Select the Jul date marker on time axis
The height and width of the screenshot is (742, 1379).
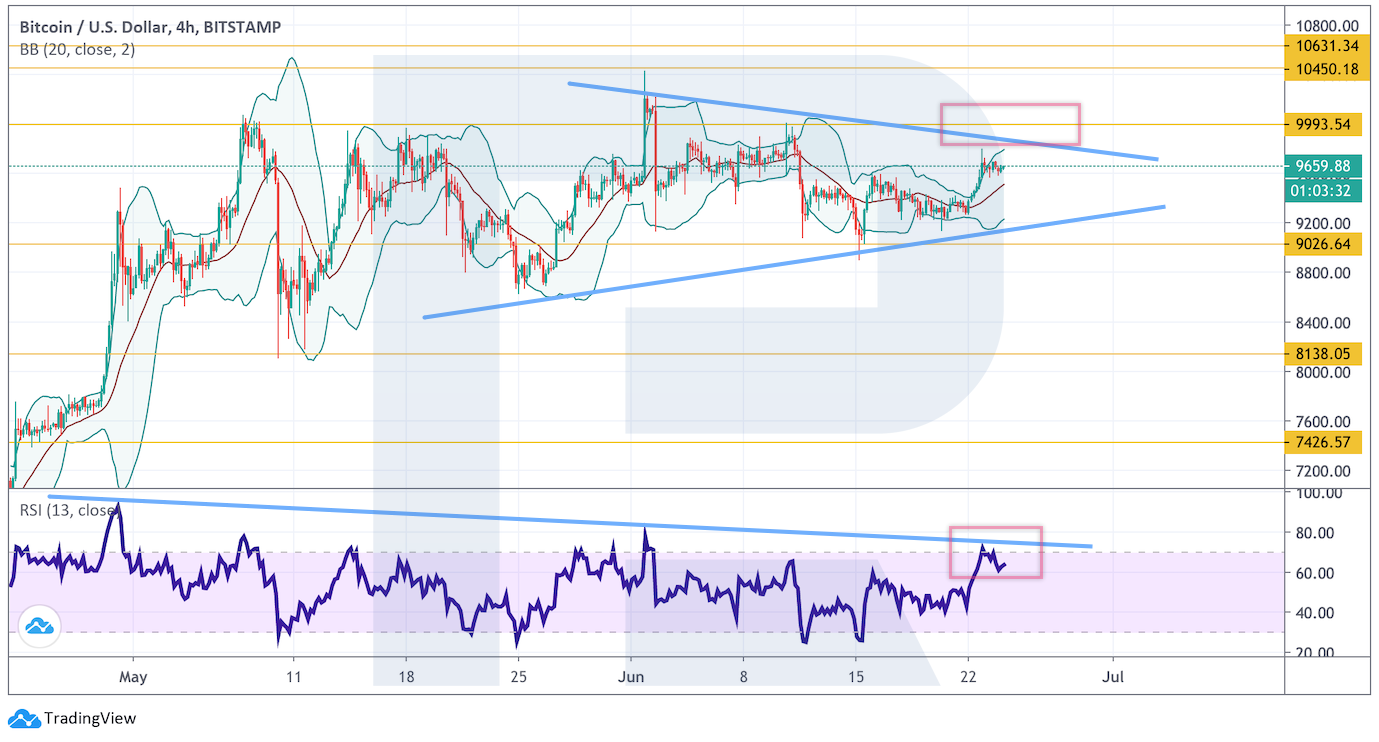pyautogui.click(x=1113, y=677)
